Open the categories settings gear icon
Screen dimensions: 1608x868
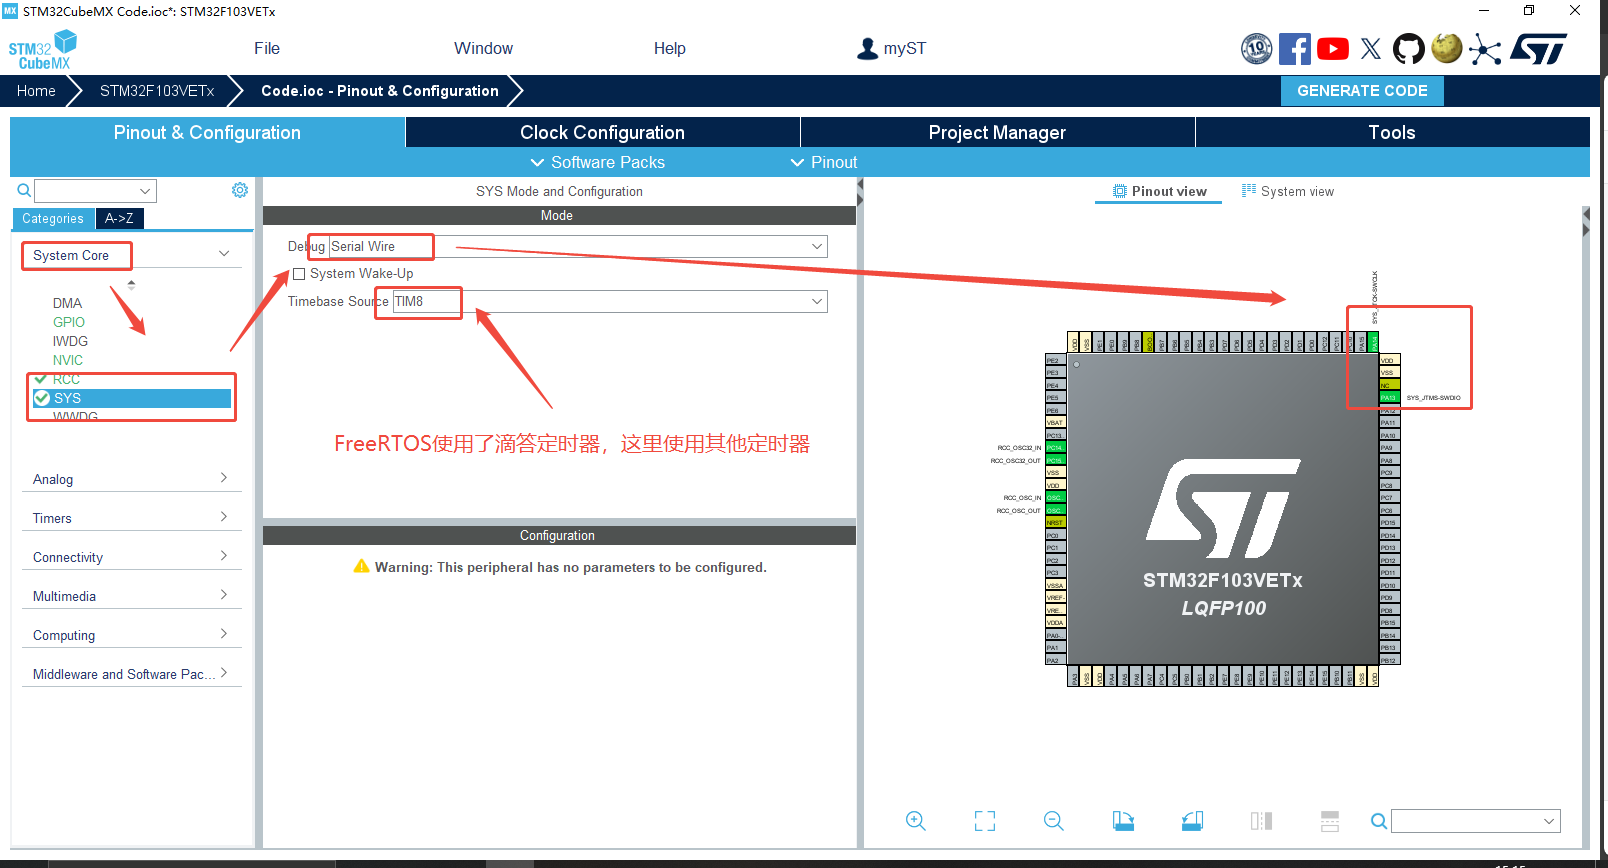tap(240, 190)
